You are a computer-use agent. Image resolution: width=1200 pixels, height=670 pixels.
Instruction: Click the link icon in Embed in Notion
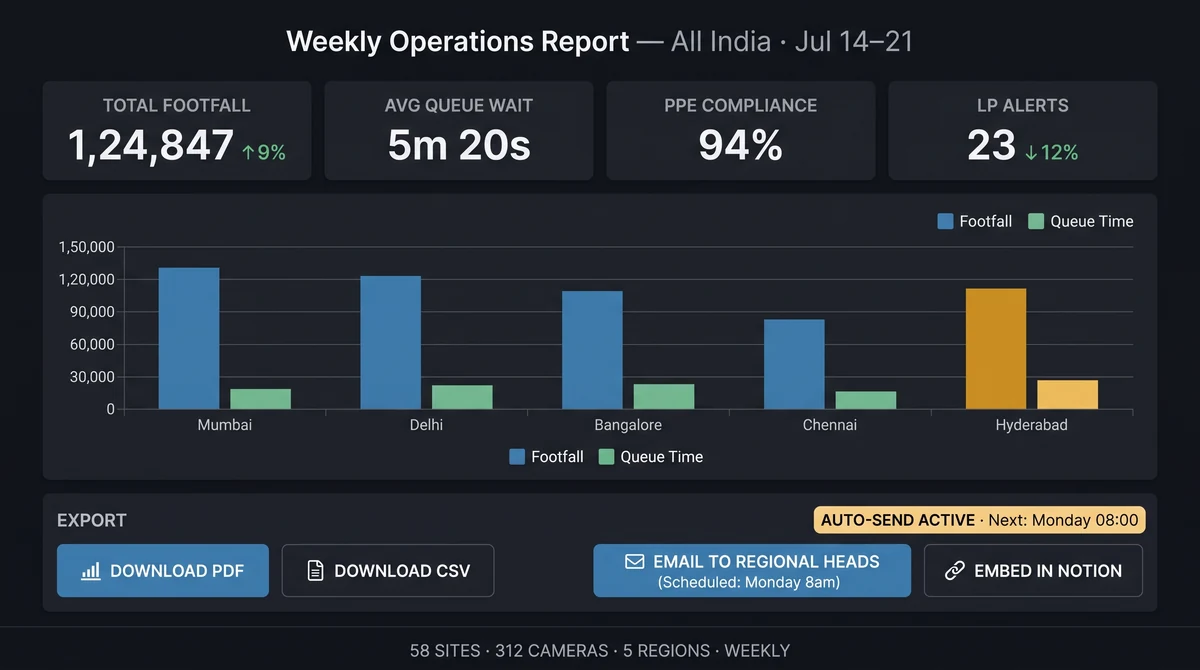coord(955,571)
